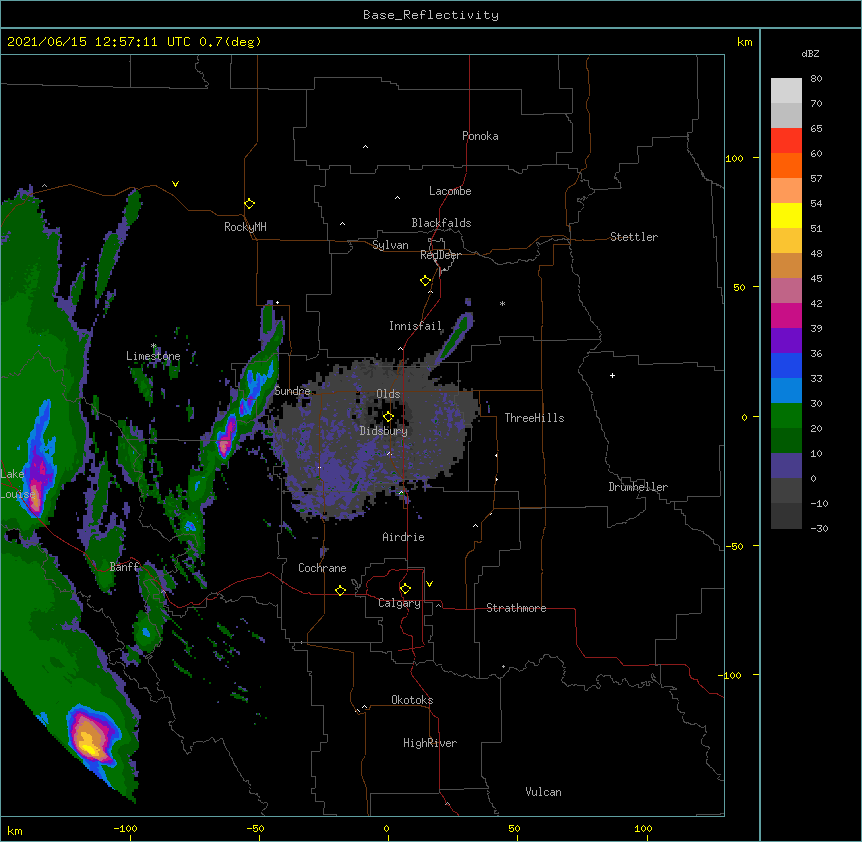Viewport: 862px width, 842px height.
Task: Select the Drumheller label
Action: 638,487
